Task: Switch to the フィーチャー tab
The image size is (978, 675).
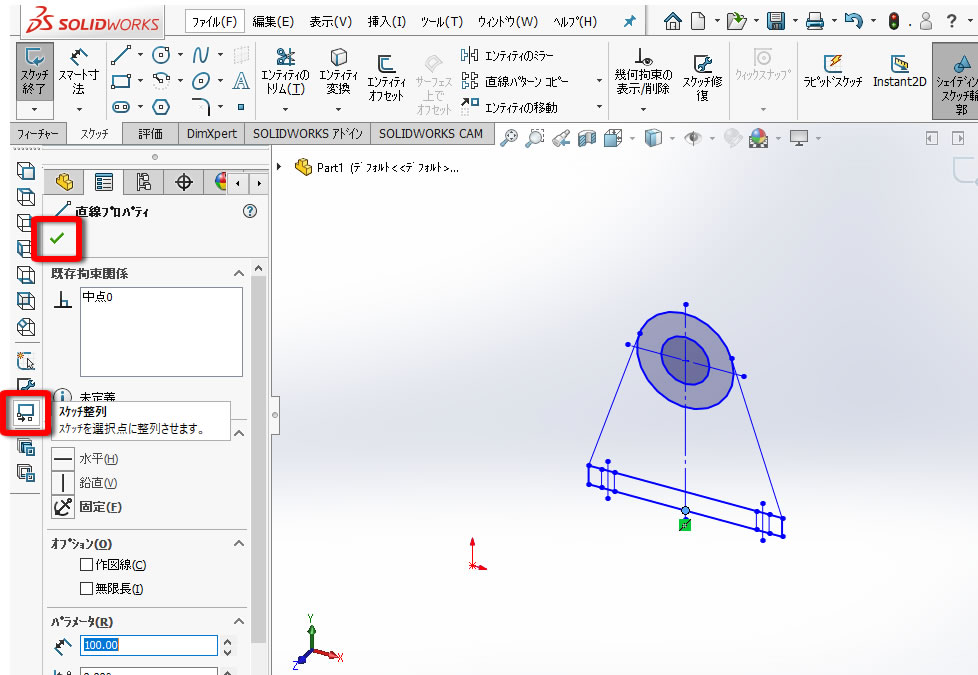Action: [38, 134]
